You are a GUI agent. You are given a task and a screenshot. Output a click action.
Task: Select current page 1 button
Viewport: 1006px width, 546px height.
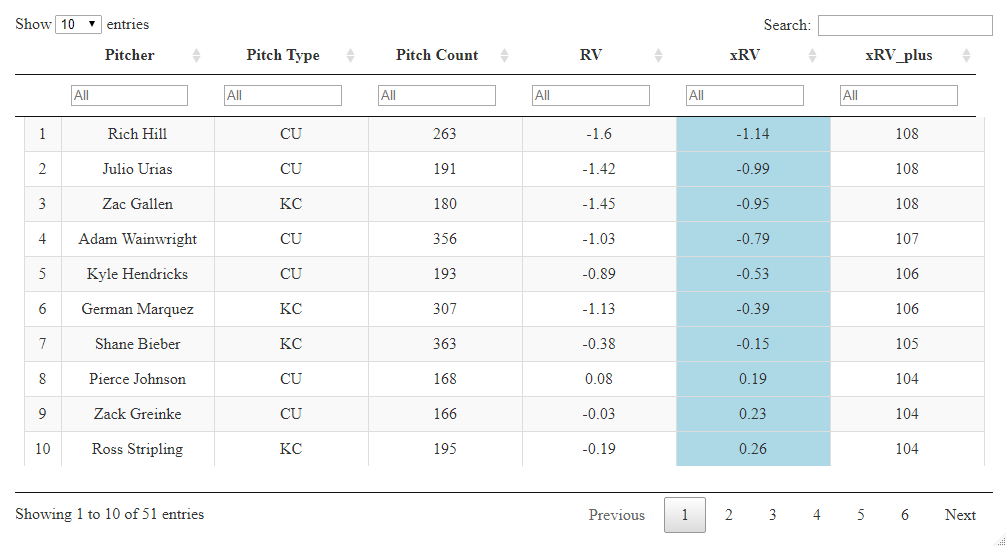(685, 515)
